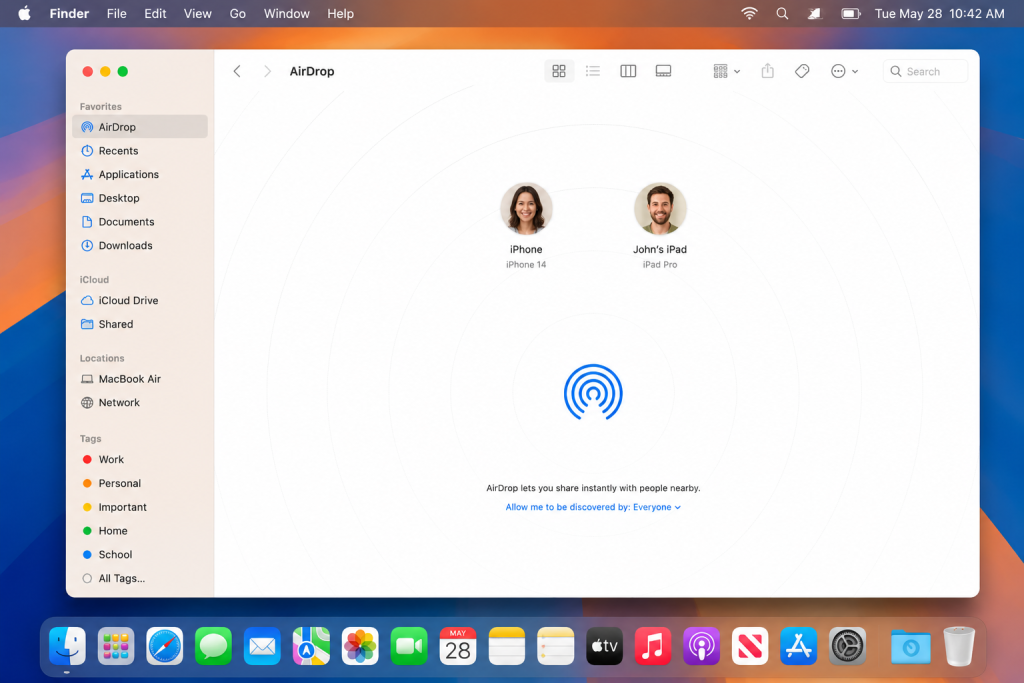Select the green Home tag
Image resolution: width=1024 pixels, height=683 pixels.
pyautogui.click(x=140, y=531)
